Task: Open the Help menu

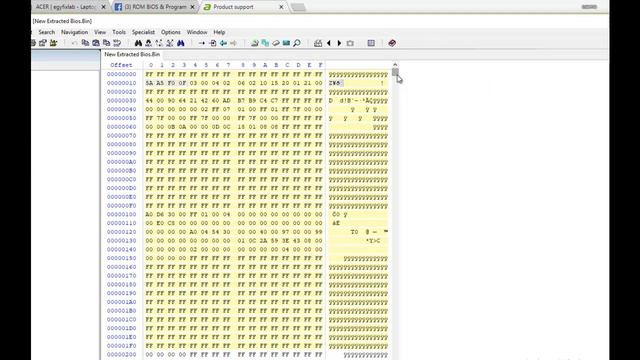Action: [219, 32]
